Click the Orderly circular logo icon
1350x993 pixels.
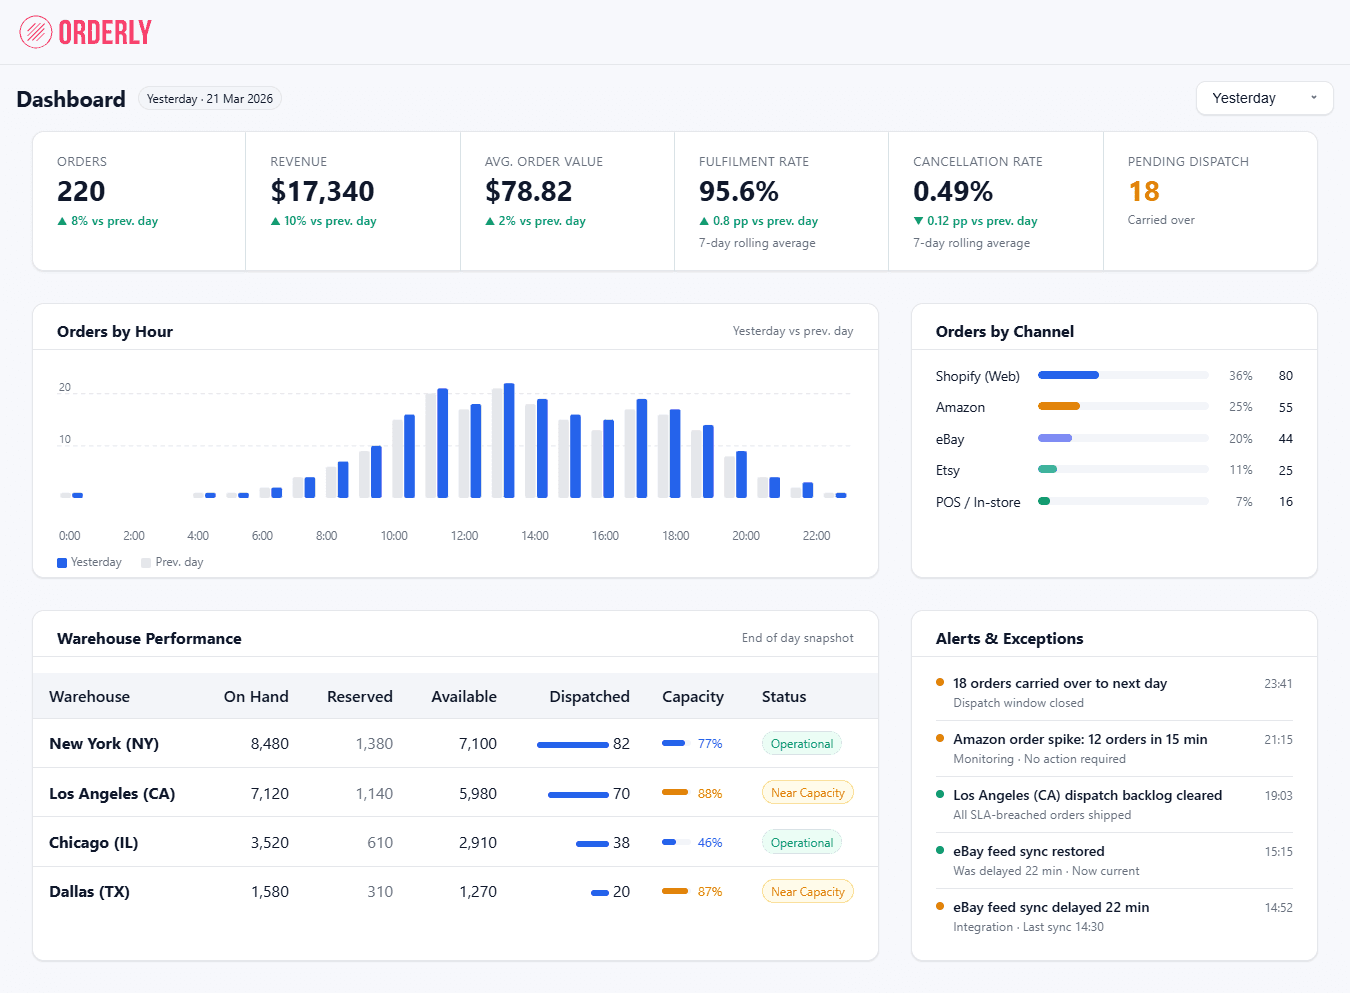(x=36, y=32)
